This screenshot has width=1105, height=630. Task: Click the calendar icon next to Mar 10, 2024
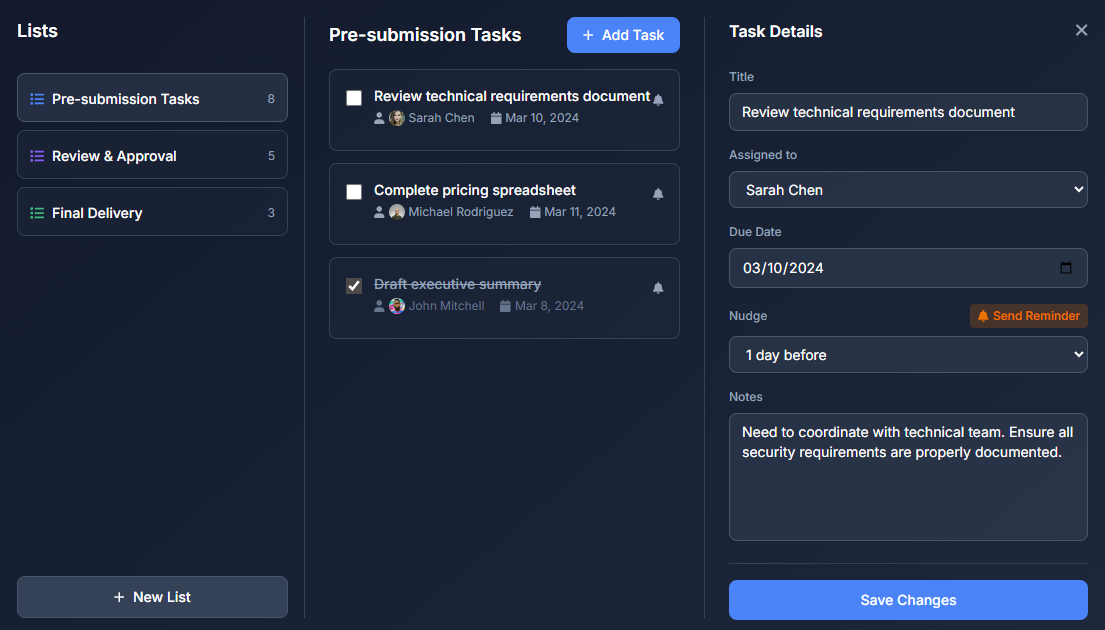tap(496, 118)
